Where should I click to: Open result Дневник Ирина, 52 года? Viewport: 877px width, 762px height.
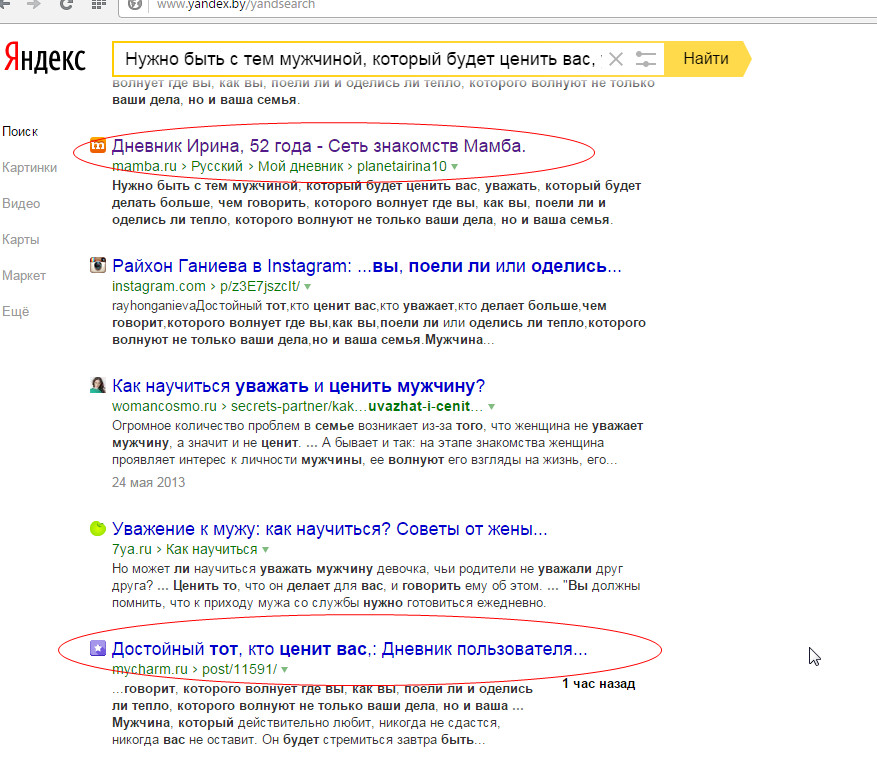click(x=319, y=146)
